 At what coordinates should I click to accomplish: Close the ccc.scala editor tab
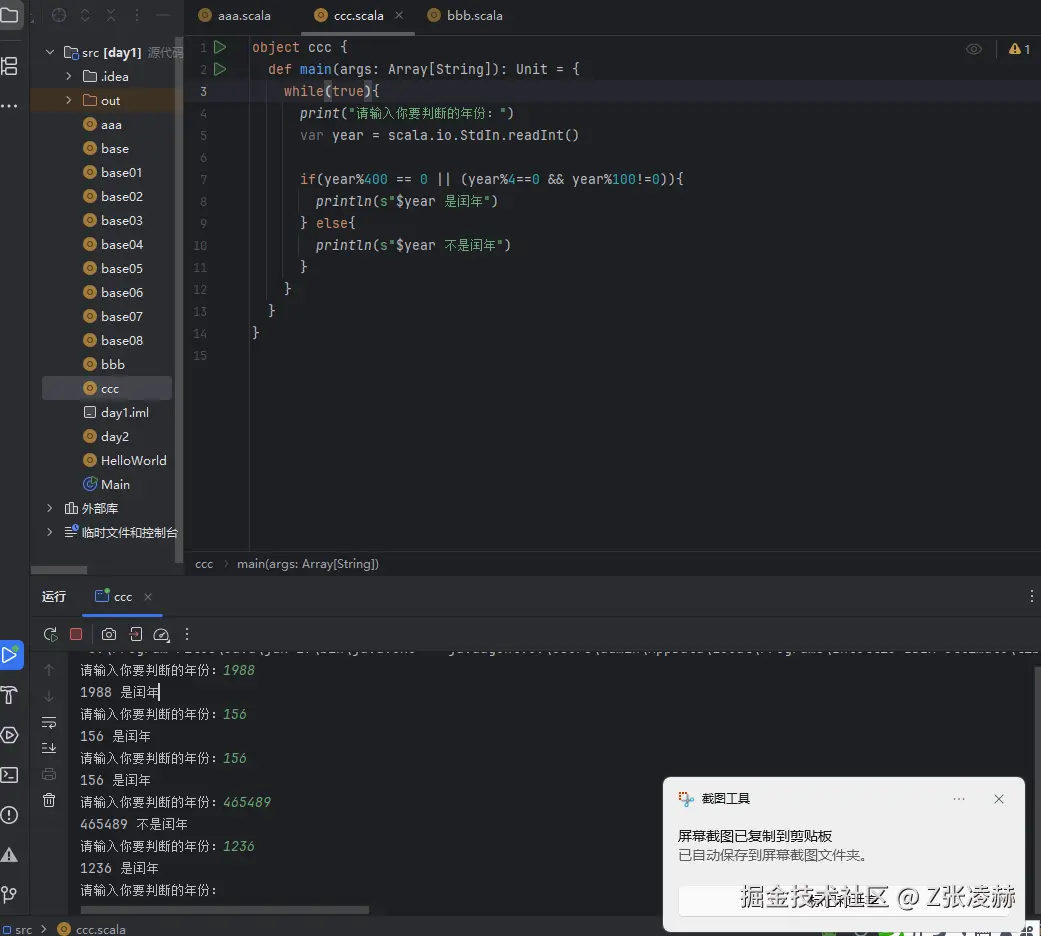pos(399,15)
